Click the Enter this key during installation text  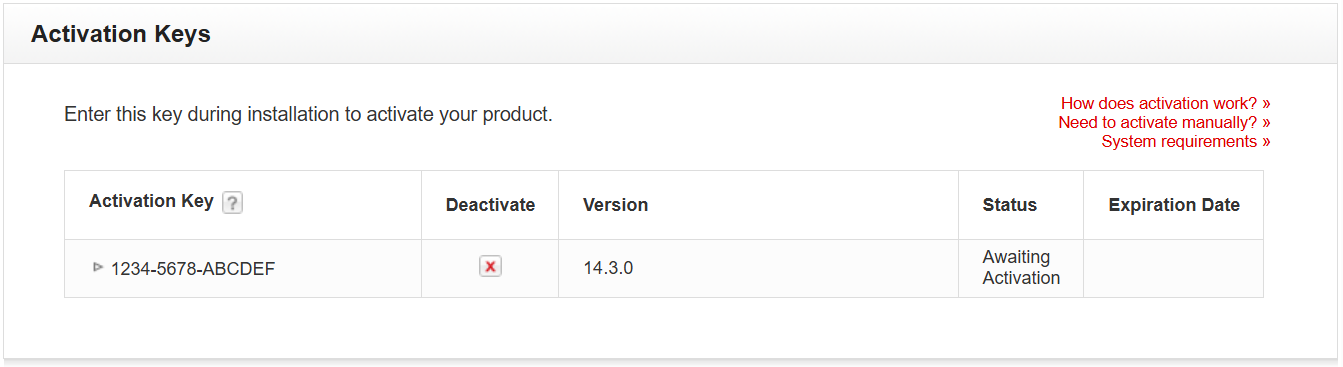pyautogui.click(x=308, y=114)
